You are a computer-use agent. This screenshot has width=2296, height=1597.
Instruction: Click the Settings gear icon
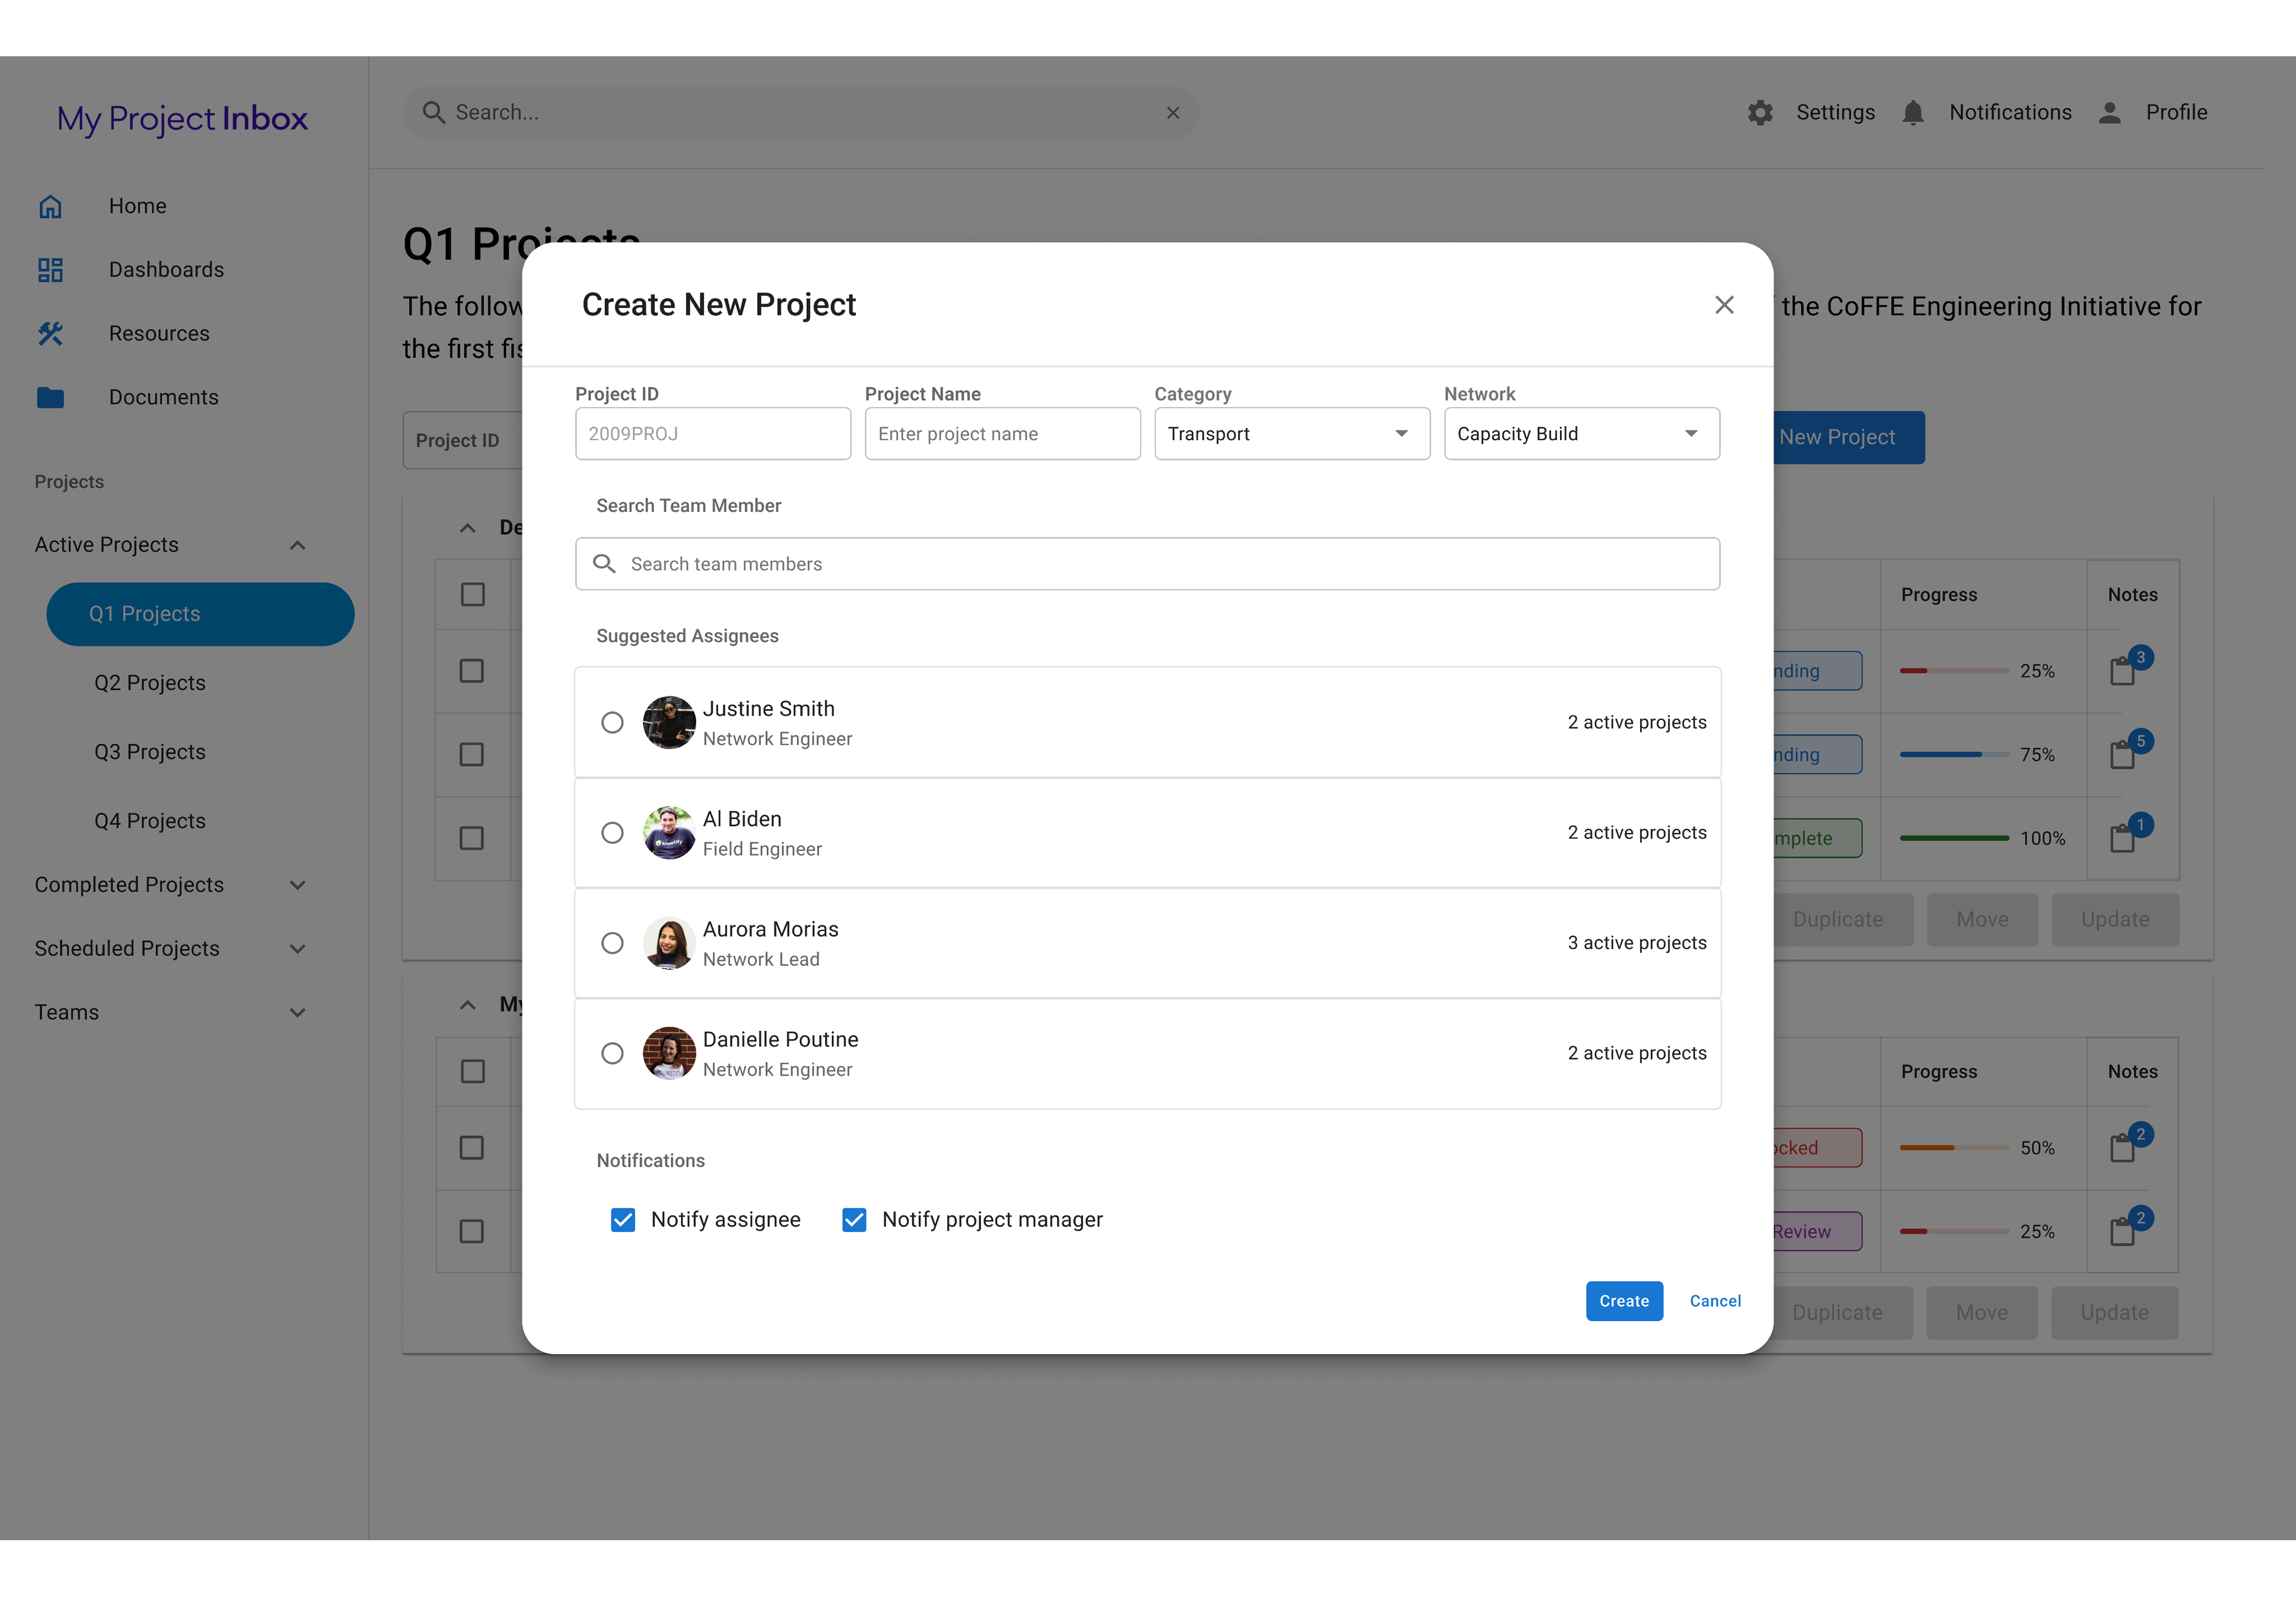(1760, 113)
